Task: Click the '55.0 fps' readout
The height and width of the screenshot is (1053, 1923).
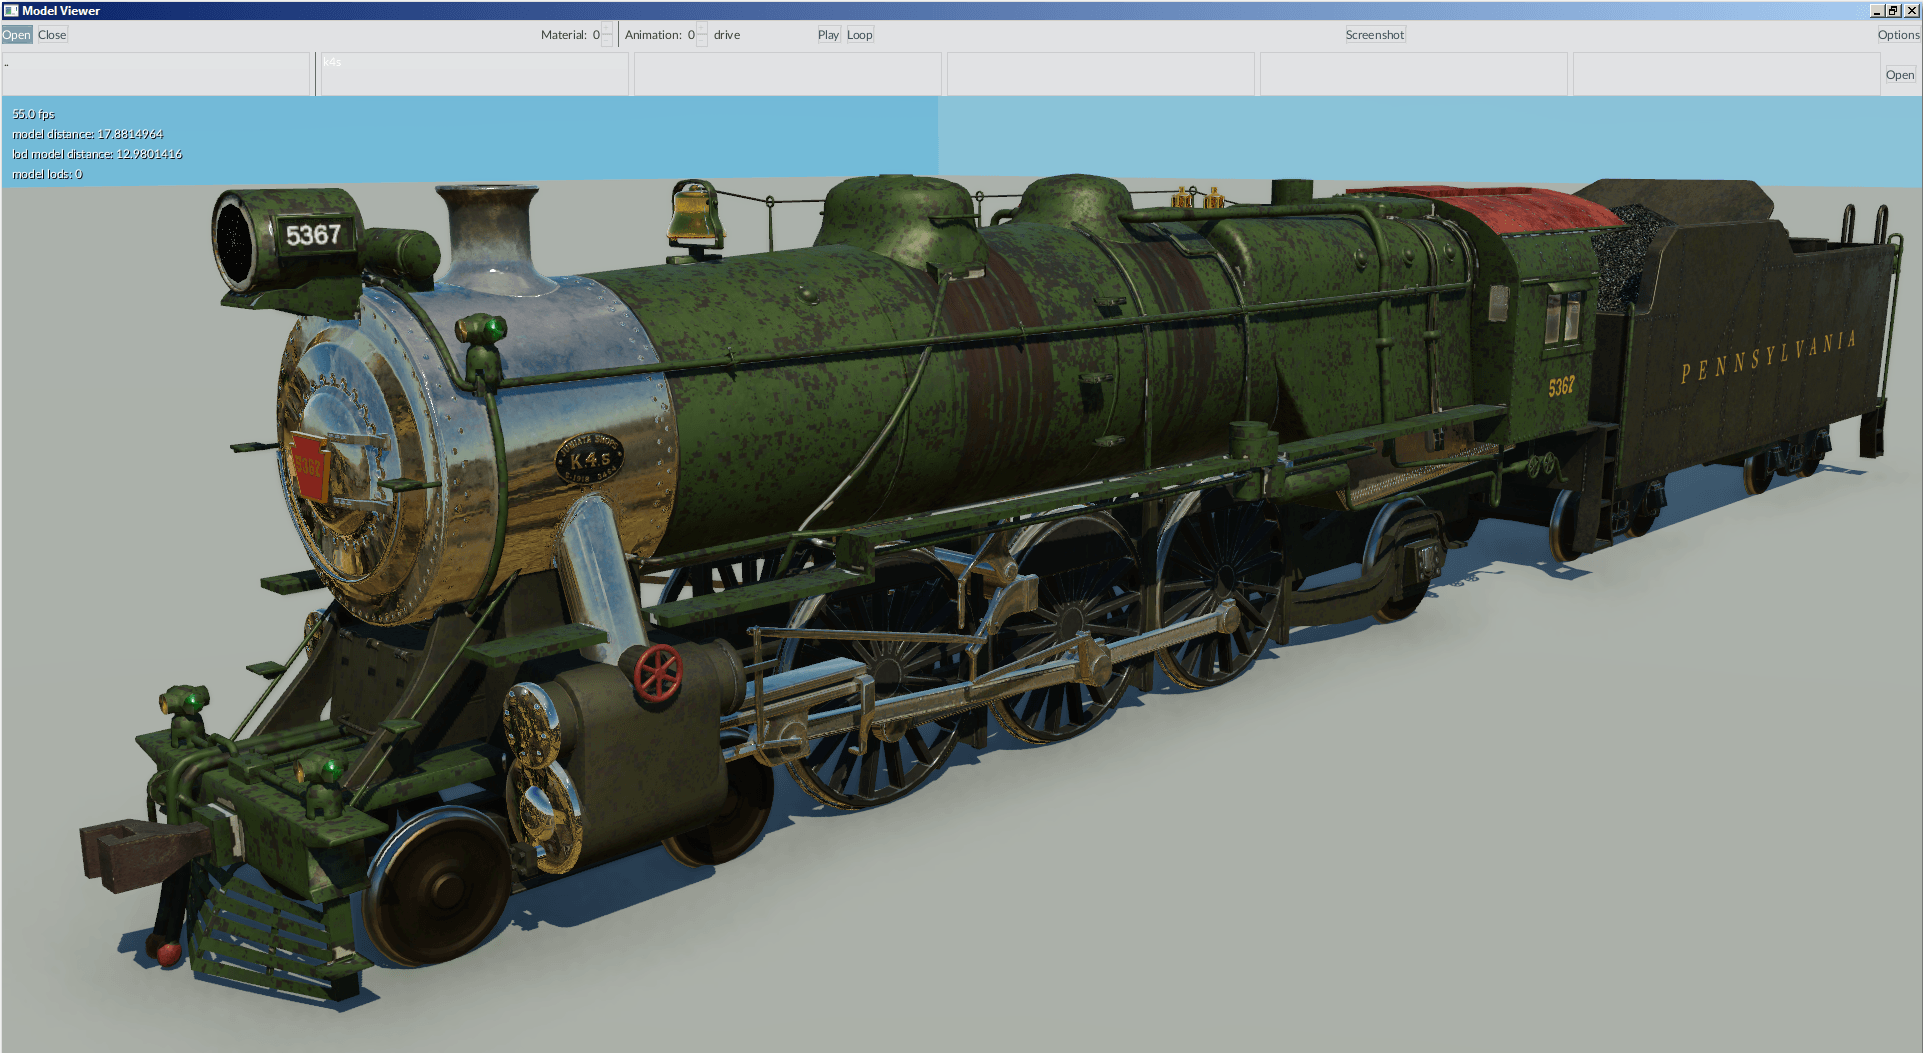Action: pyautogui.click(x=34, y=114)
